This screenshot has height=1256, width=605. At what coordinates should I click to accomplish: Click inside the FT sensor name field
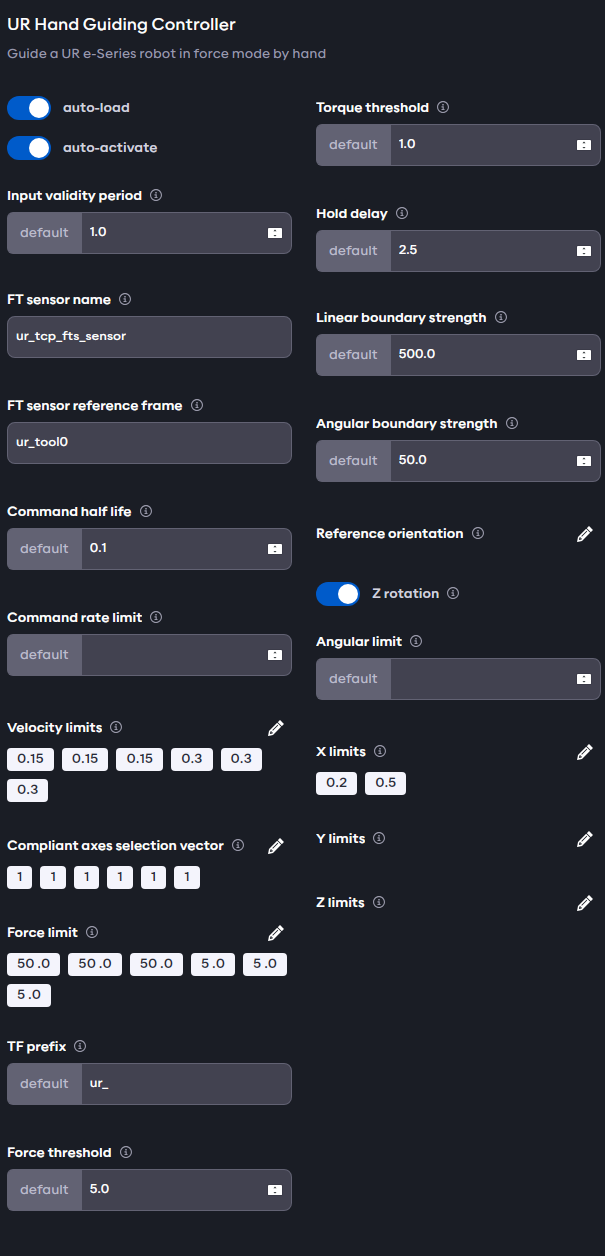pos(149,337)
